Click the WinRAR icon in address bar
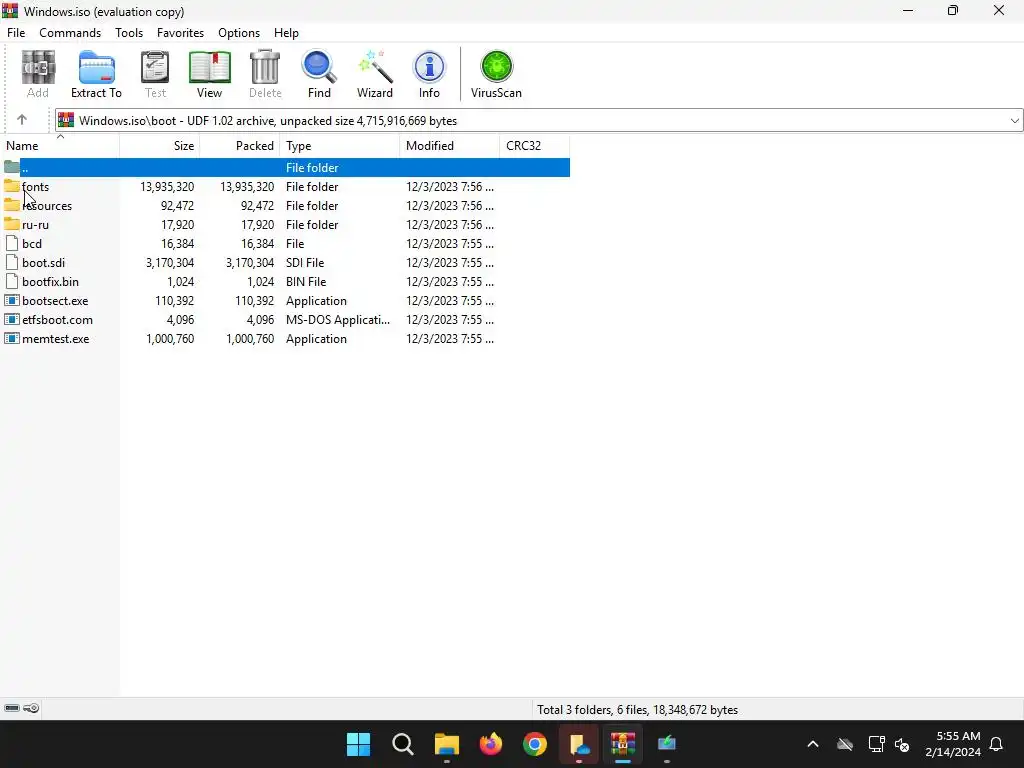 66,120
